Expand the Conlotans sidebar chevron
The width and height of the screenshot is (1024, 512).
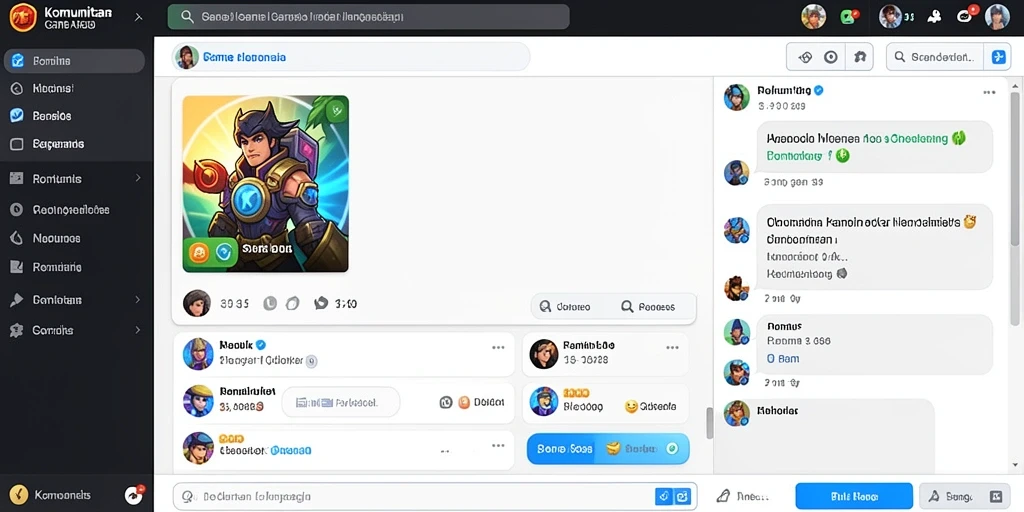pyautogui.click(x=138, y=300)
